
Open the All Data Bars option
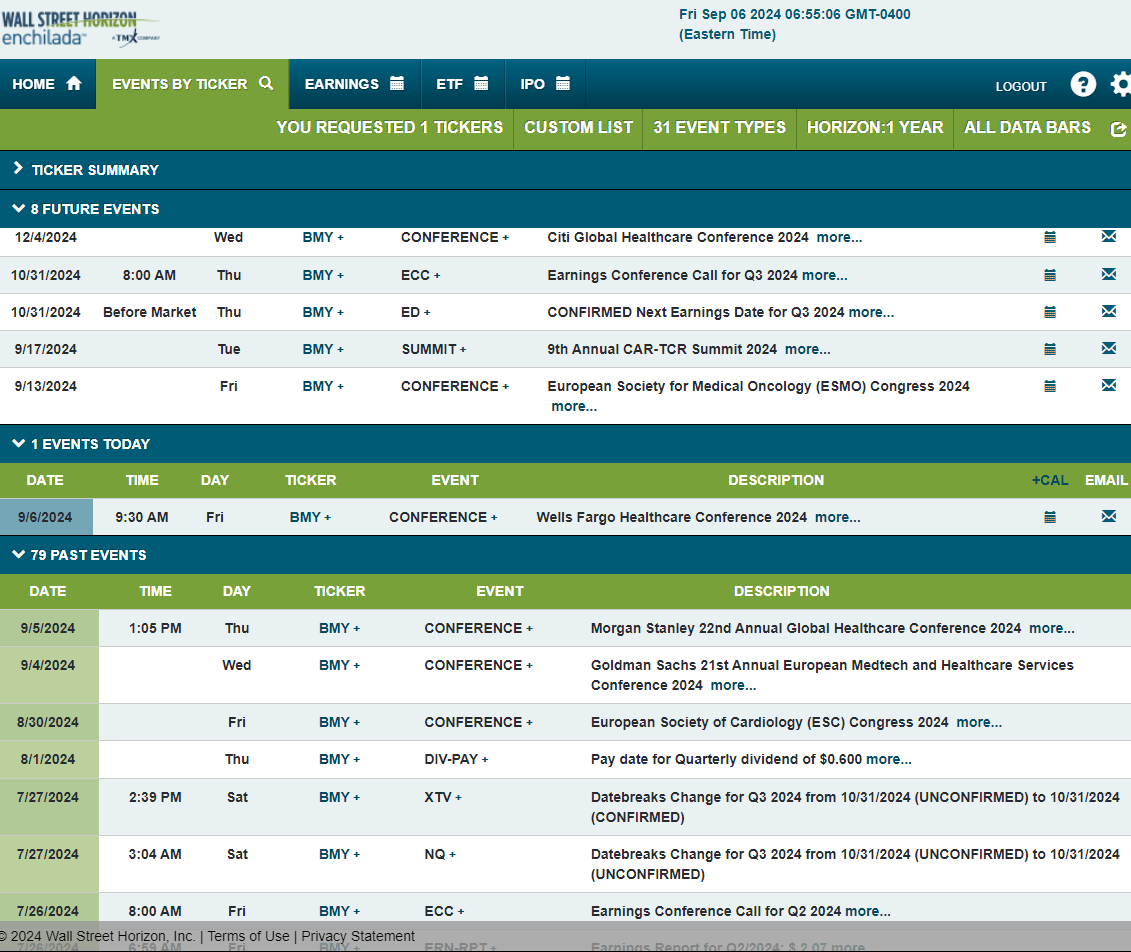pyautogui.click(x=1027, y=128)
